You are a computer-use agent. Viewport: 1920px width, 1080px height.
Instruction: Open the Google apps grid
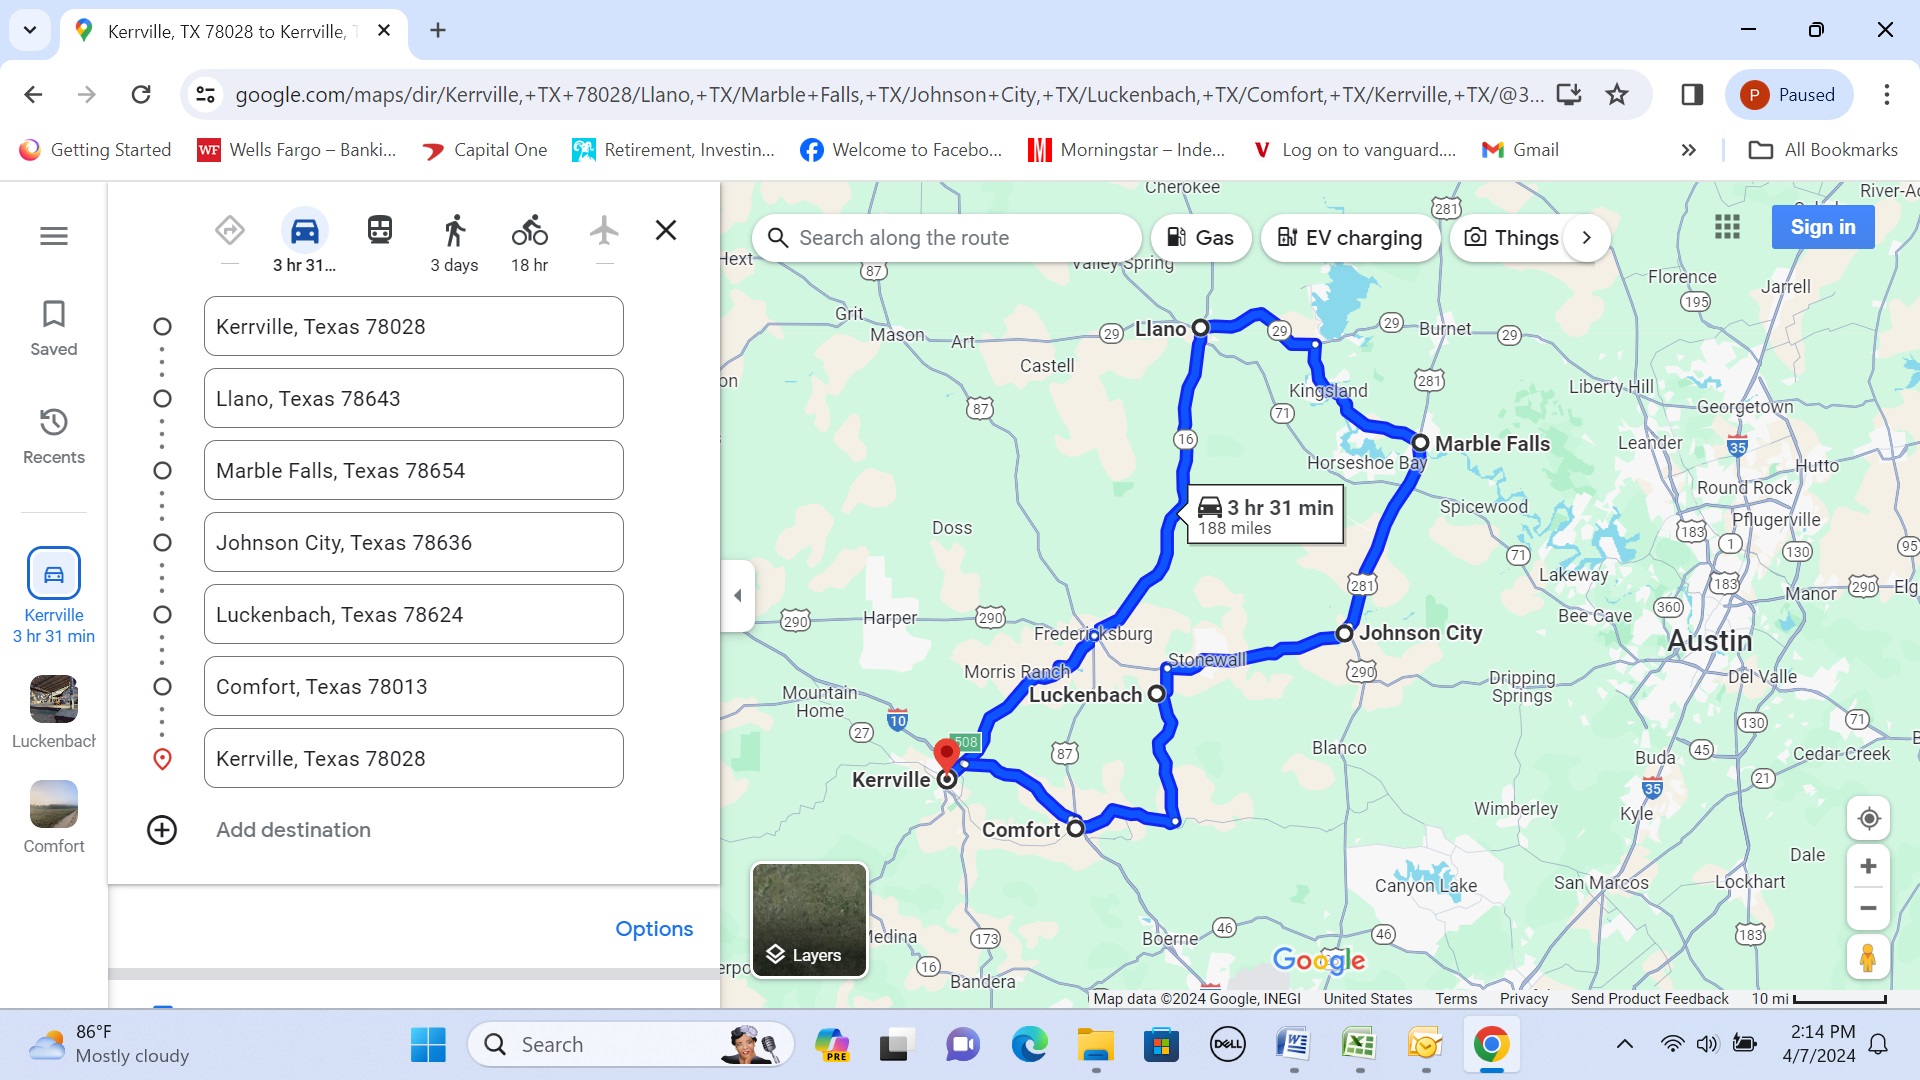pyautogui.click(x=1727, y=227)
